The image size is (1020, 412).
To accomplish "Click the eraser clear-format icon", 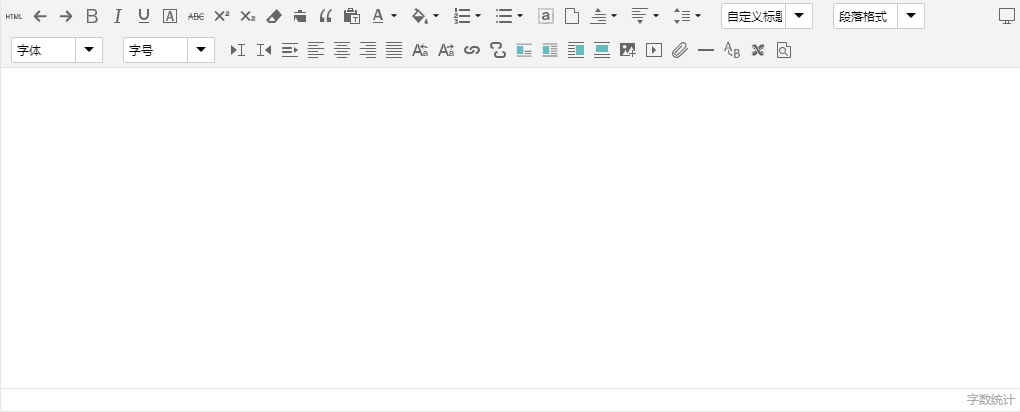I will [274, 16].
